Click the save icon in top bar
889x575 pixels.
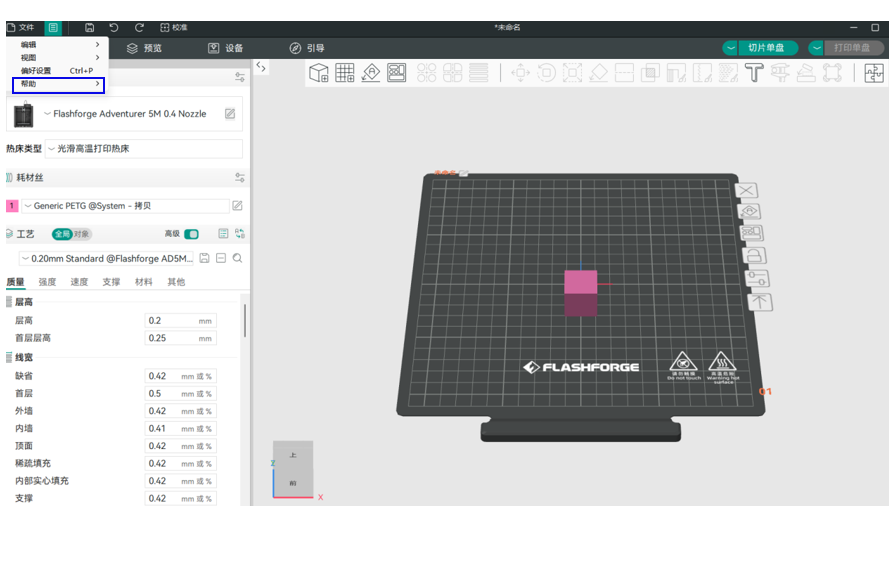pos(90,28)
